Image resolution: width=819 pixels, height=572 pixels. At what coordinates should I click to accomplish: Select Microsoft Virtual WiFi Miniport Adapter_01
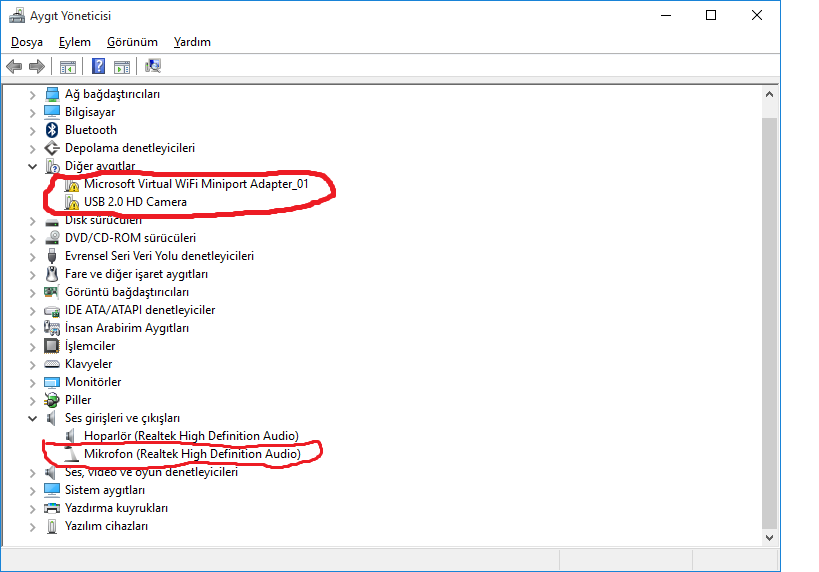pos(196,184)
